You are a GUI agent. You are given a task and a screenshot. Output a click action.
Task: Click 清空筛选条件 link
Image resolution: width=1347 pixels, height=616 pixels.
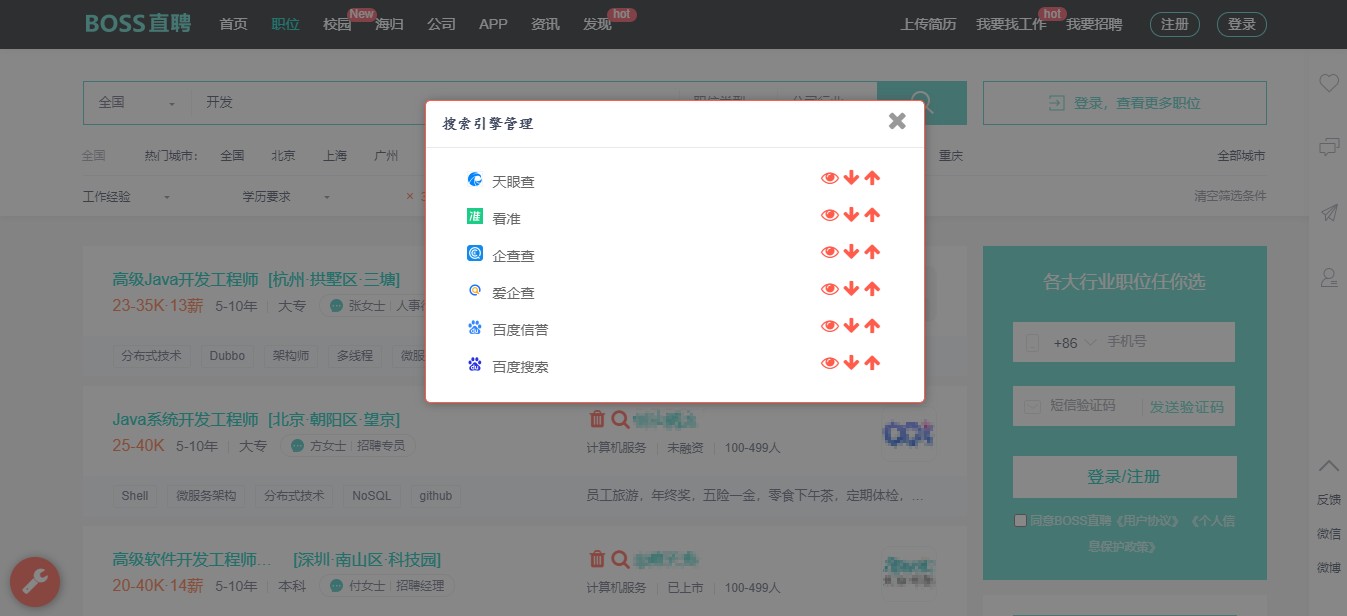coord(1230,196)
